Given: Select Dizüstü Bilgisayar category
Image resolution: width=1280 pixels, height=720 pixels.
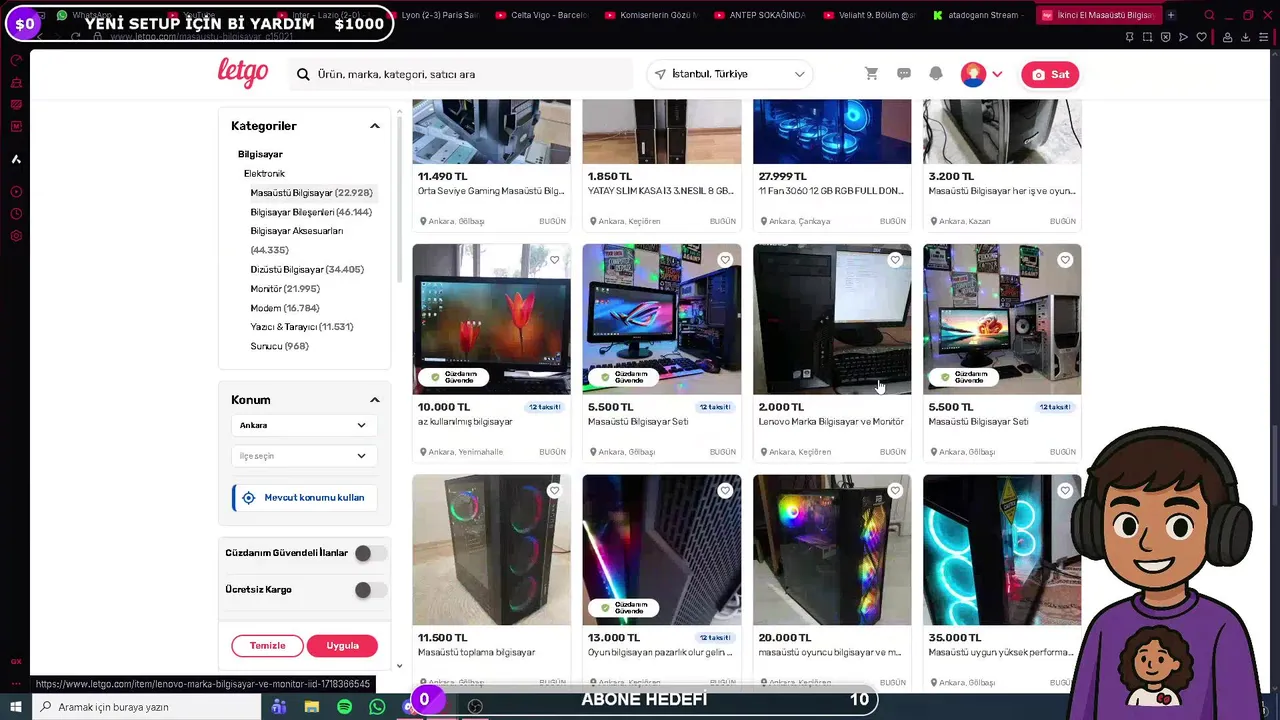Looking at the screenshot, I should click(307, 269).
